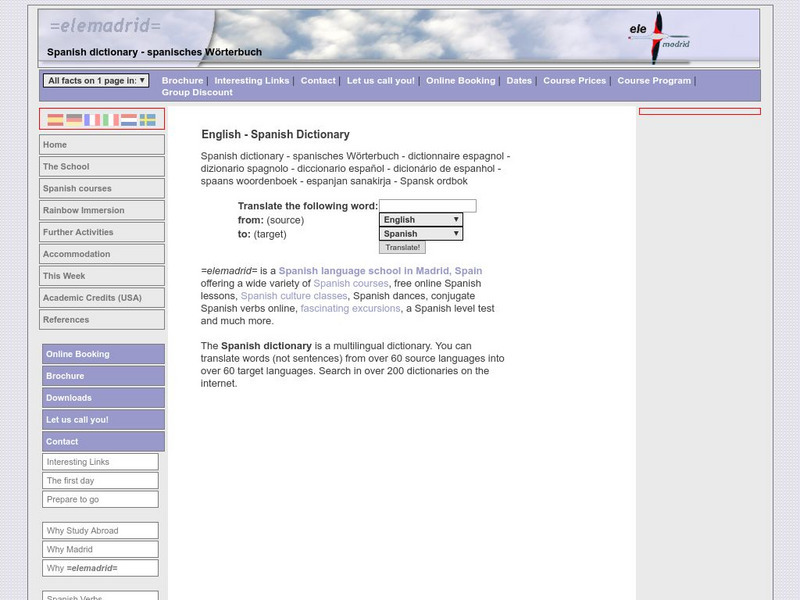The image size is (800, 600).
Task: Focus the word translation input field
Action: pos(428,206)
